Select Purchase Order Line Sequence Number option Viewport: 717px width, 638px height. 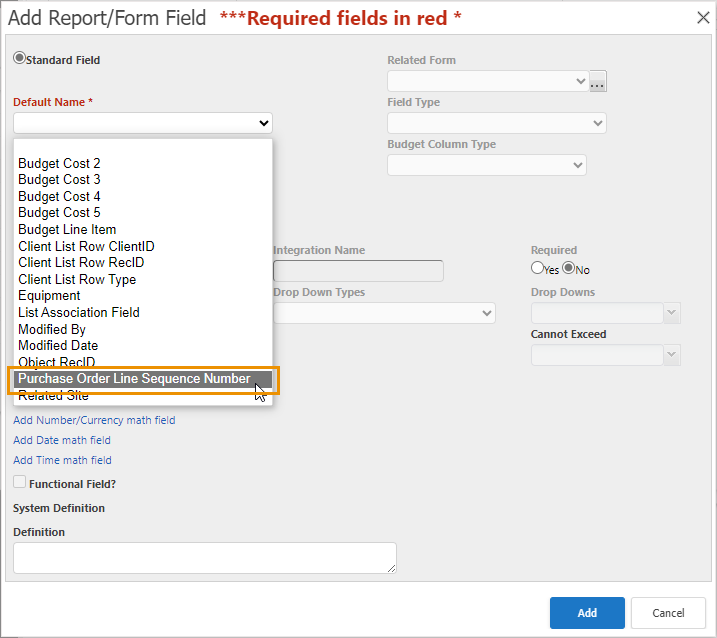tap(143, 379)
